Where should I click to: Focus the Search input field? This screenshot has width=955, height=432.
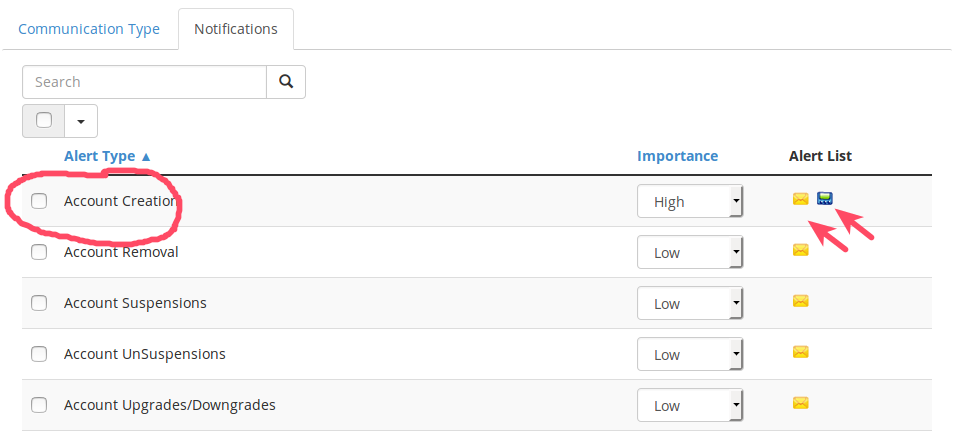click(144, 82)
